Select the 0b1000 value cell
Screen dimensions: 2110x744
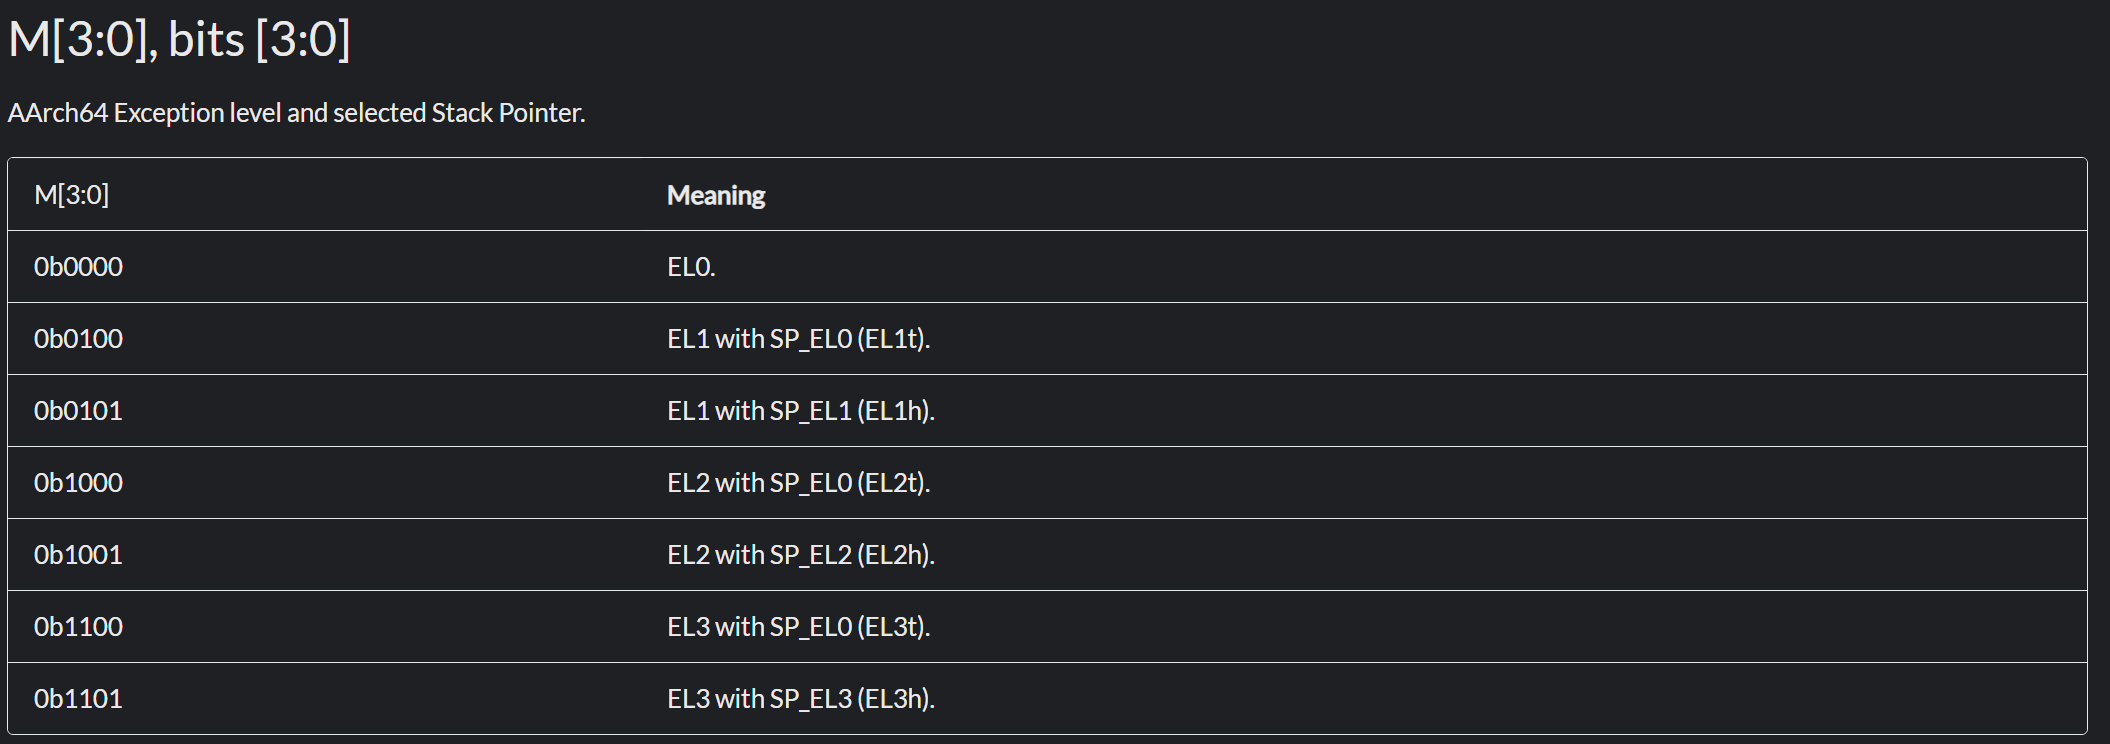tap(79, 483)
